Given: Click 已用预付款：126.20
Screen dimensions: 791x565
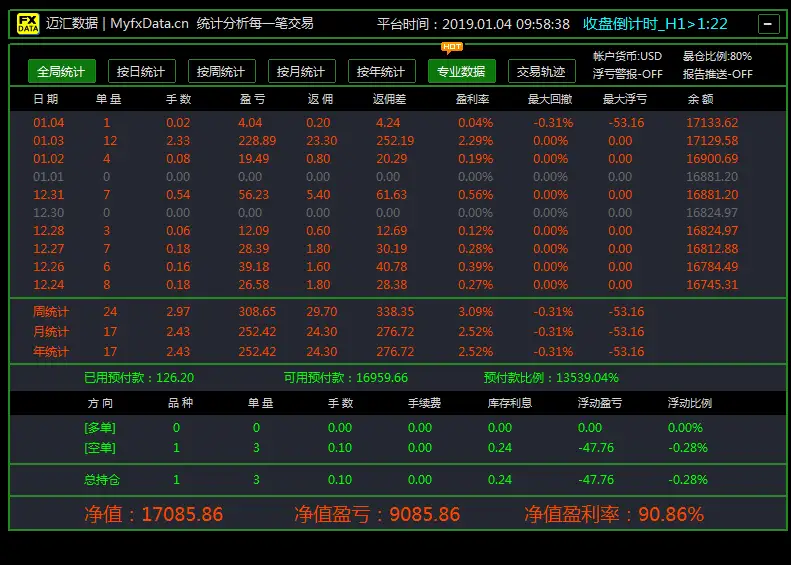Looking at the screenshot, I should coord(139,377).
